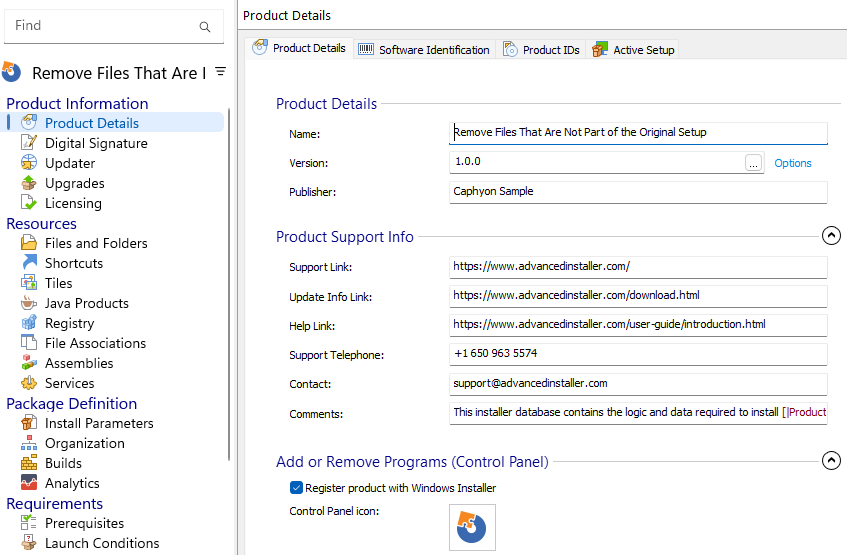Collapse the Add or Remove Programs section
Viewport: 847px width, 555px height.
(x=831, y=460)
